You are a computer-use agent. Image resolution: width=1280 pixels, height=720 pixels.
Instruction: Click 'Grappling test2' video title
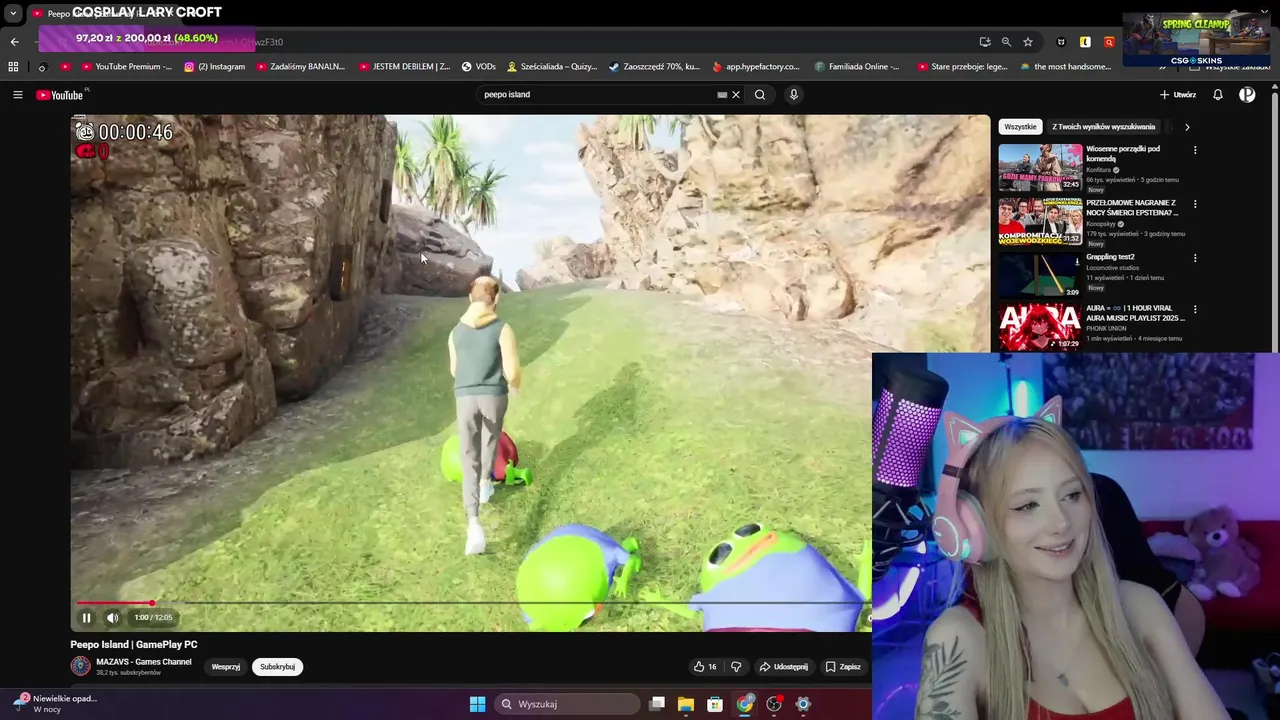click(1110, 257)
